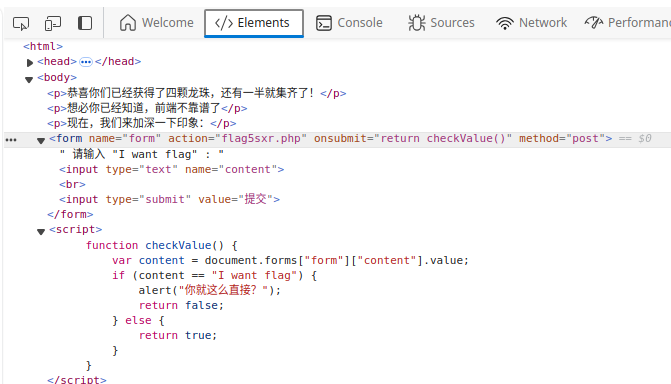Open the three-dot actions beside form row

coord(11,140)
